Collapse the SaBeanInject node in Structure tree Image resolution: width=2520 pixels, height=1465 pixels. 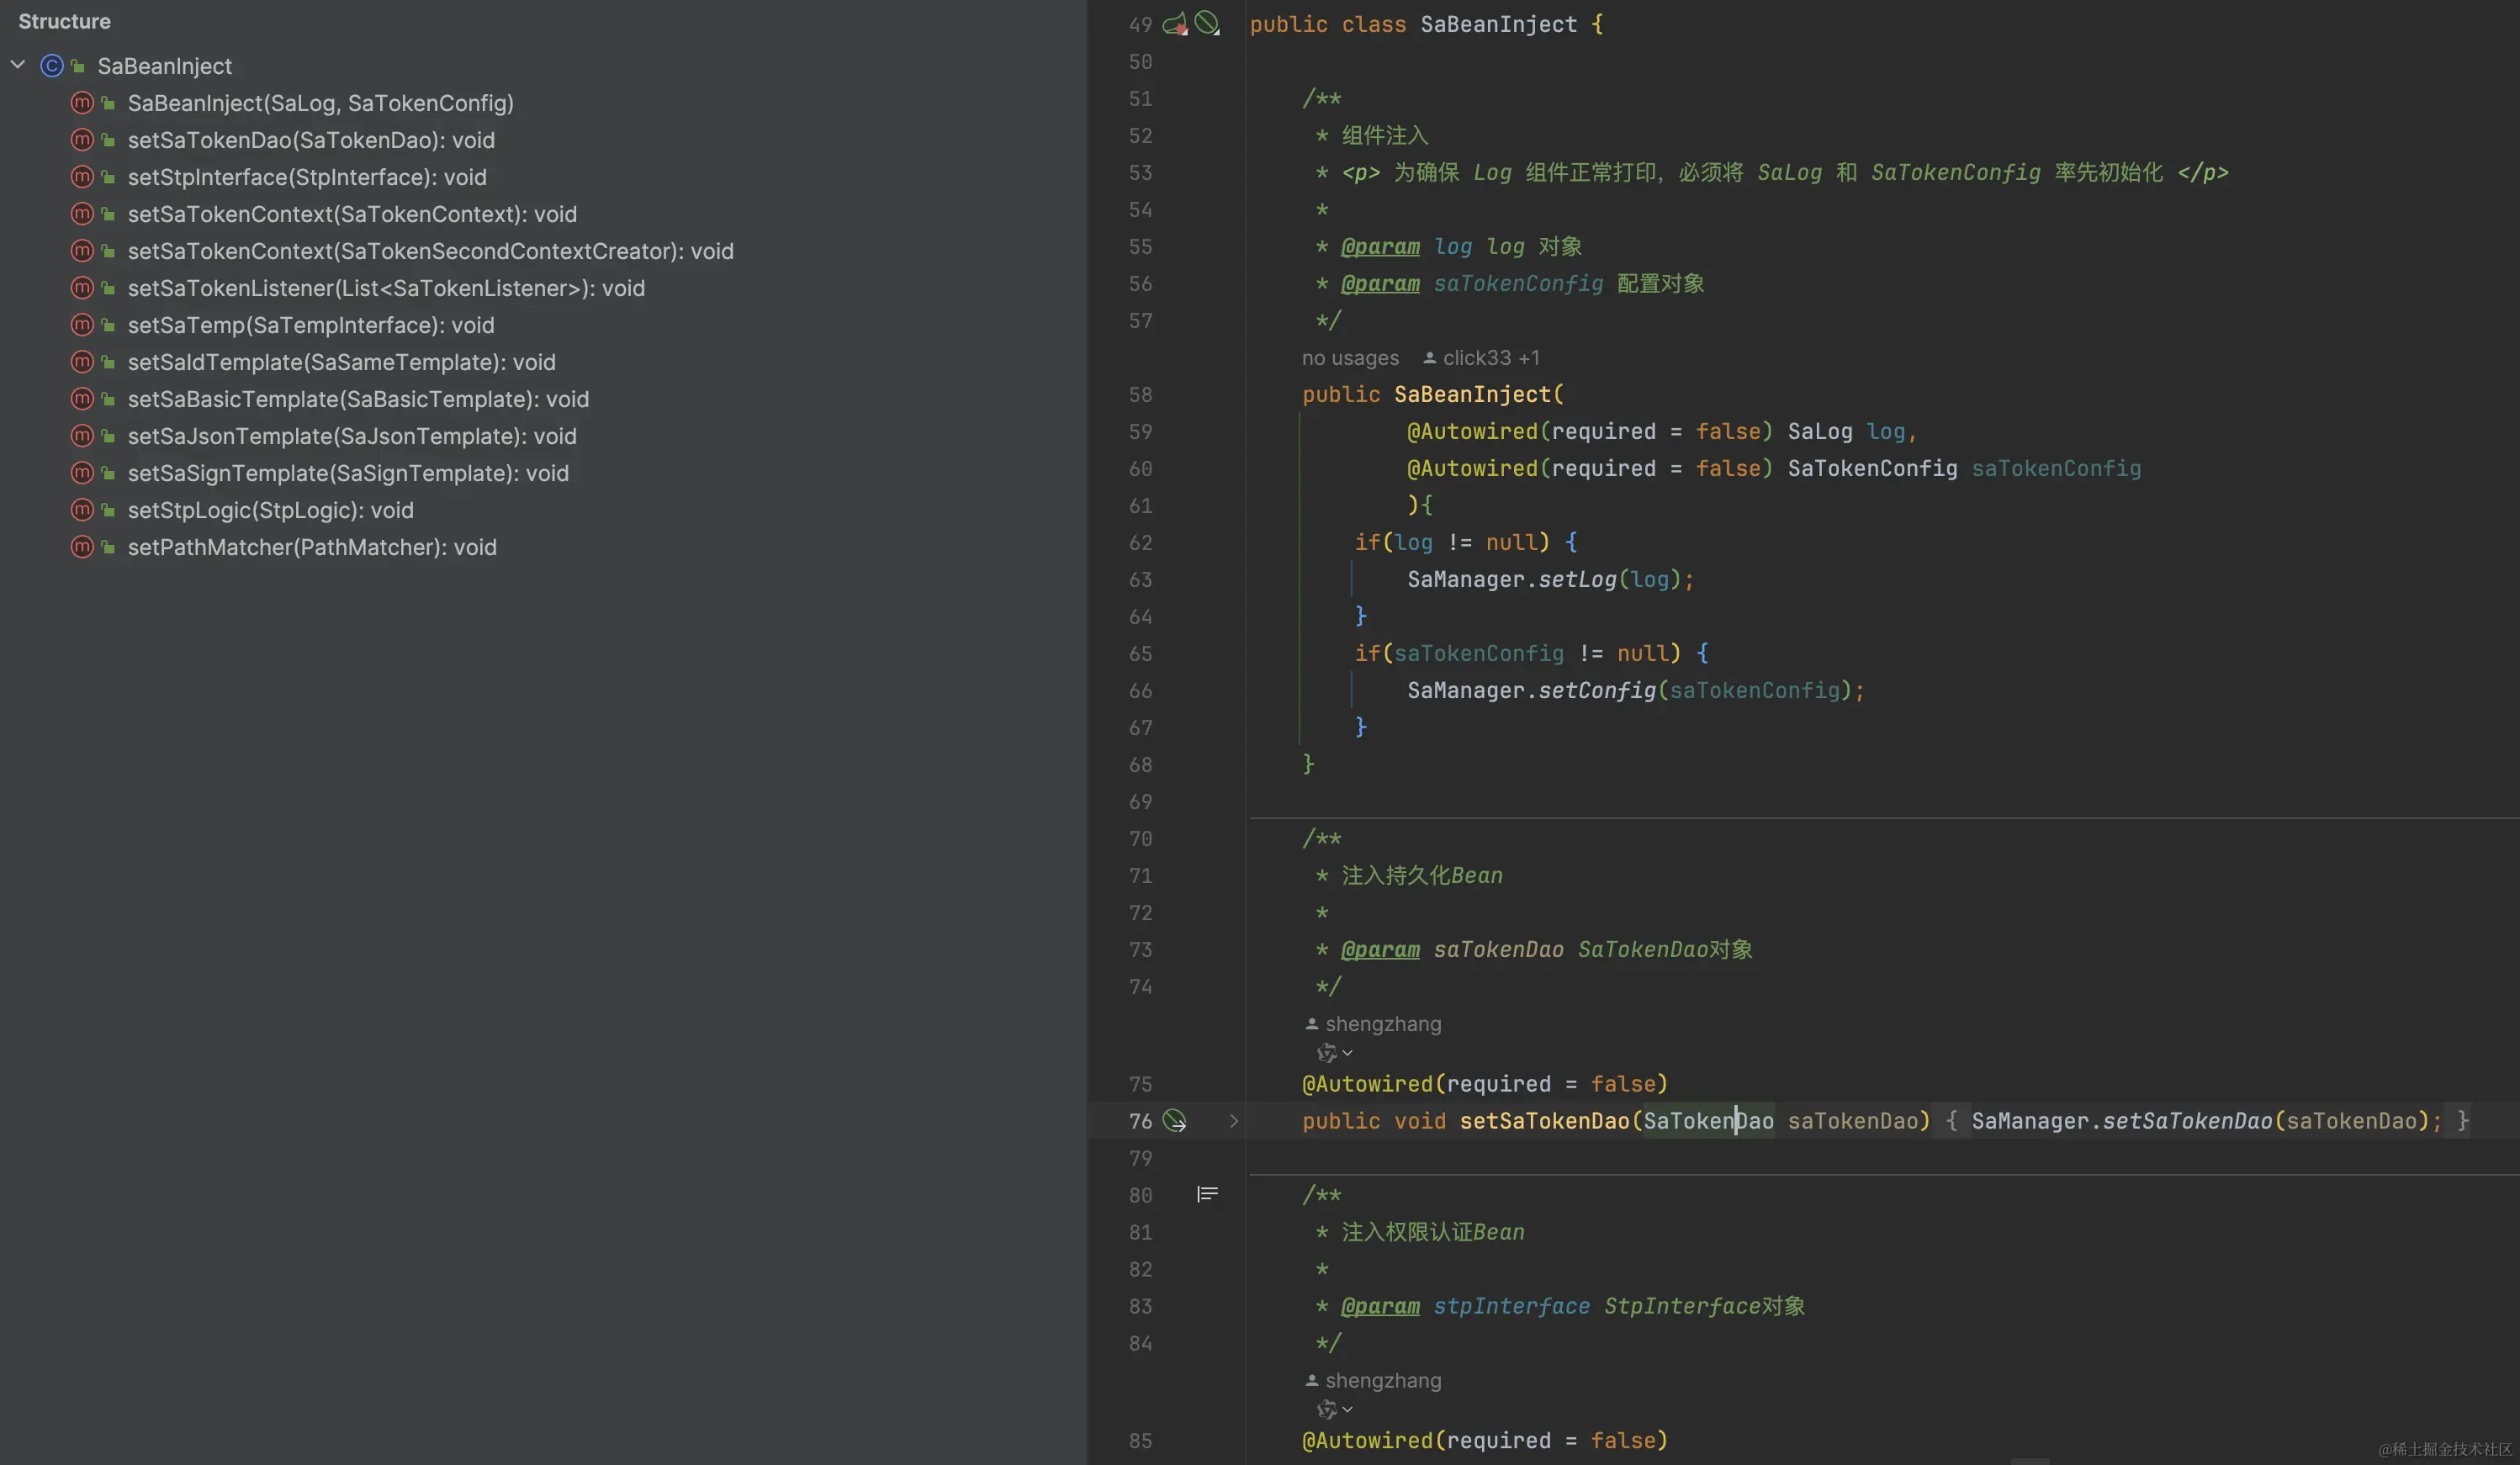pos(18,65)
